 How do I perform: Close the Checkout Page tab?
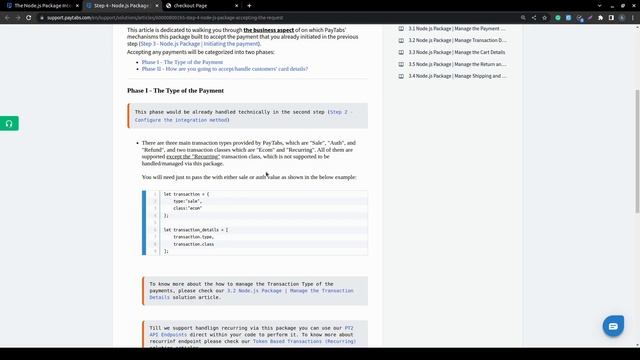point(236,6)
